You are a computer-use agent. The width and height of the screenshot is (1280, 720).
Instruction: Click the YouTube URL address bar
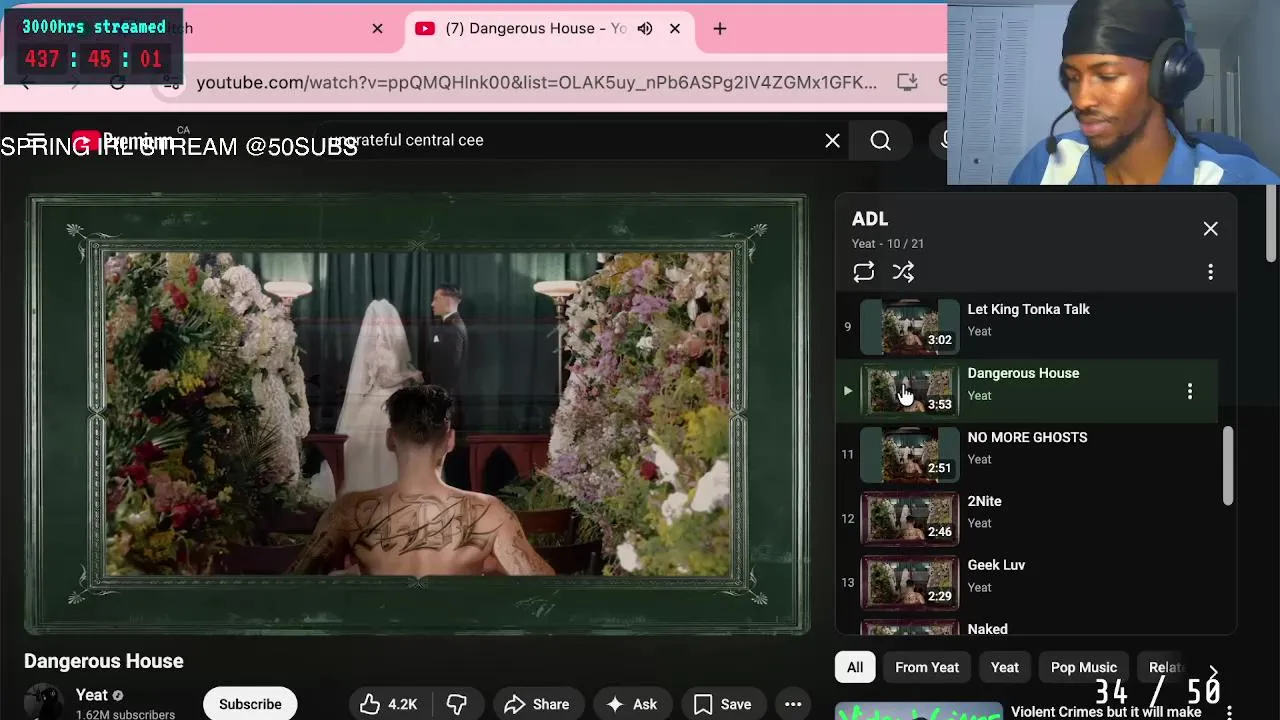tap(536, 82)
